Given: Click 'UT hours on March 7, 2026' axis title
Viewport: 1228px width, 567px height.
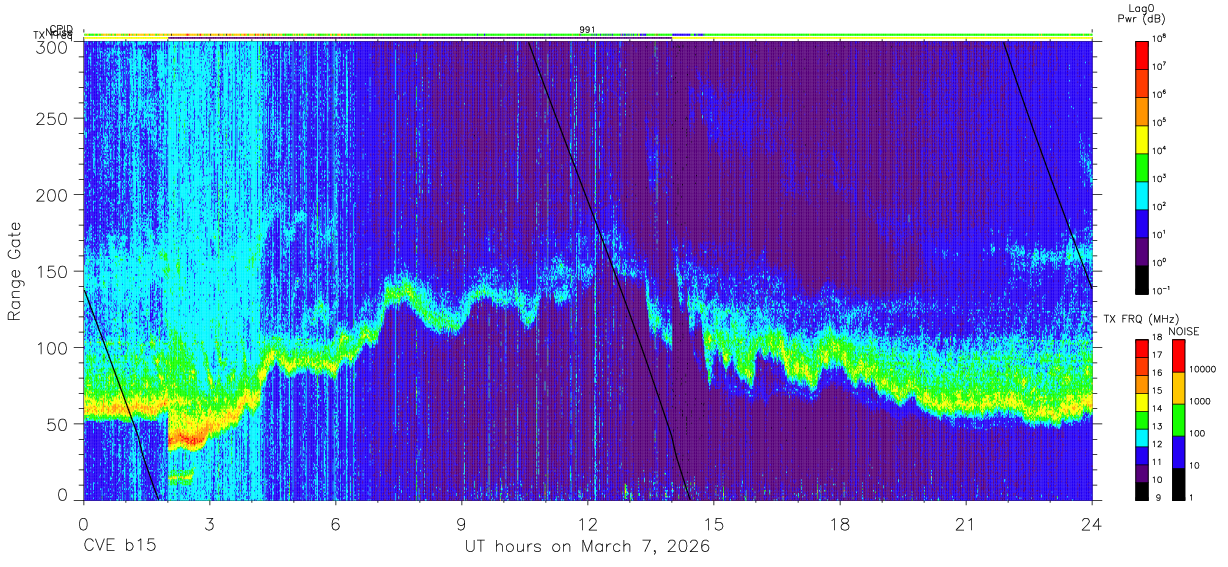Looking at the screenshot, I should [587, 547].
